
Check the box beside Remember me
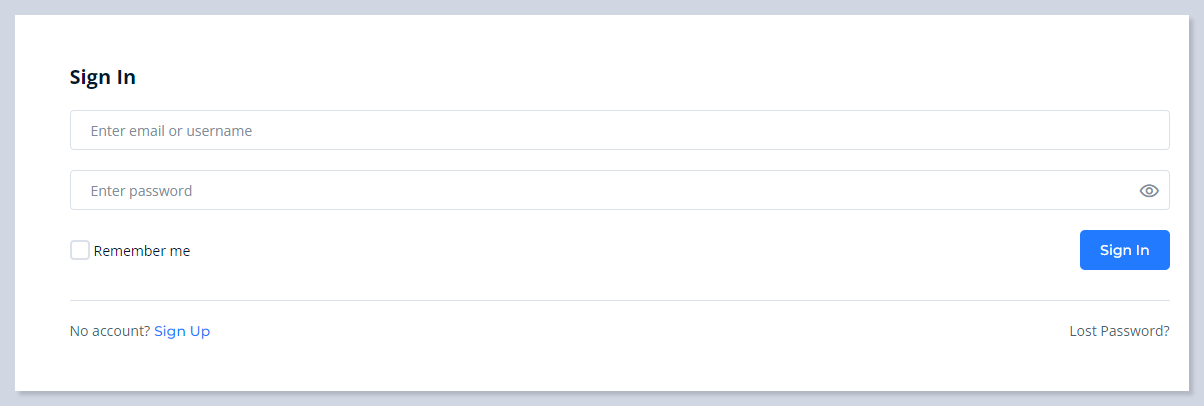click(x=80, y=250)
